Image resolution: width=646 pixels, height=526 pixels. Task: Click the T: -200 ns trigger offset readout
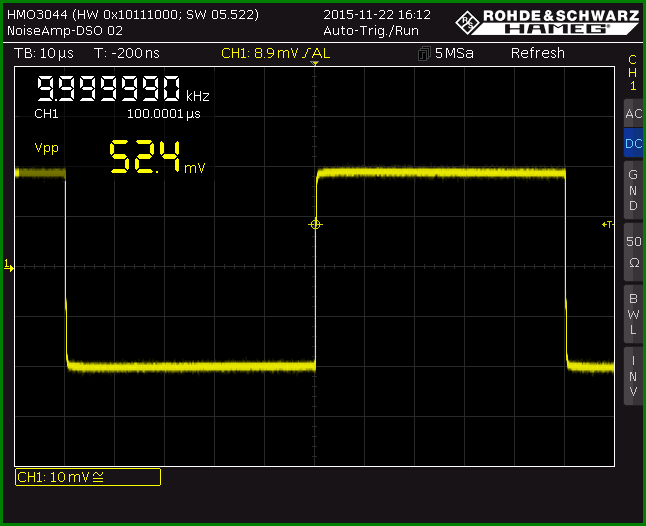click(x=126, y=53)
